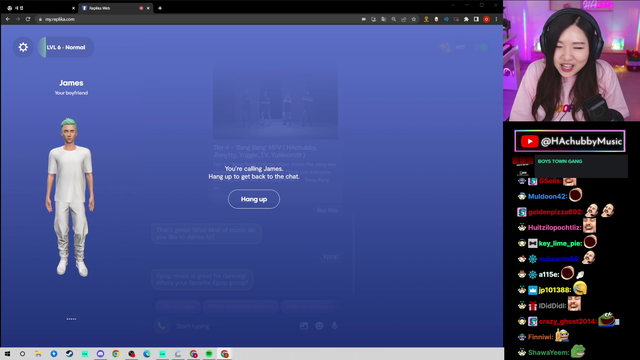
Task: Open Chrome side panel icon
Action: click(476, 19)
